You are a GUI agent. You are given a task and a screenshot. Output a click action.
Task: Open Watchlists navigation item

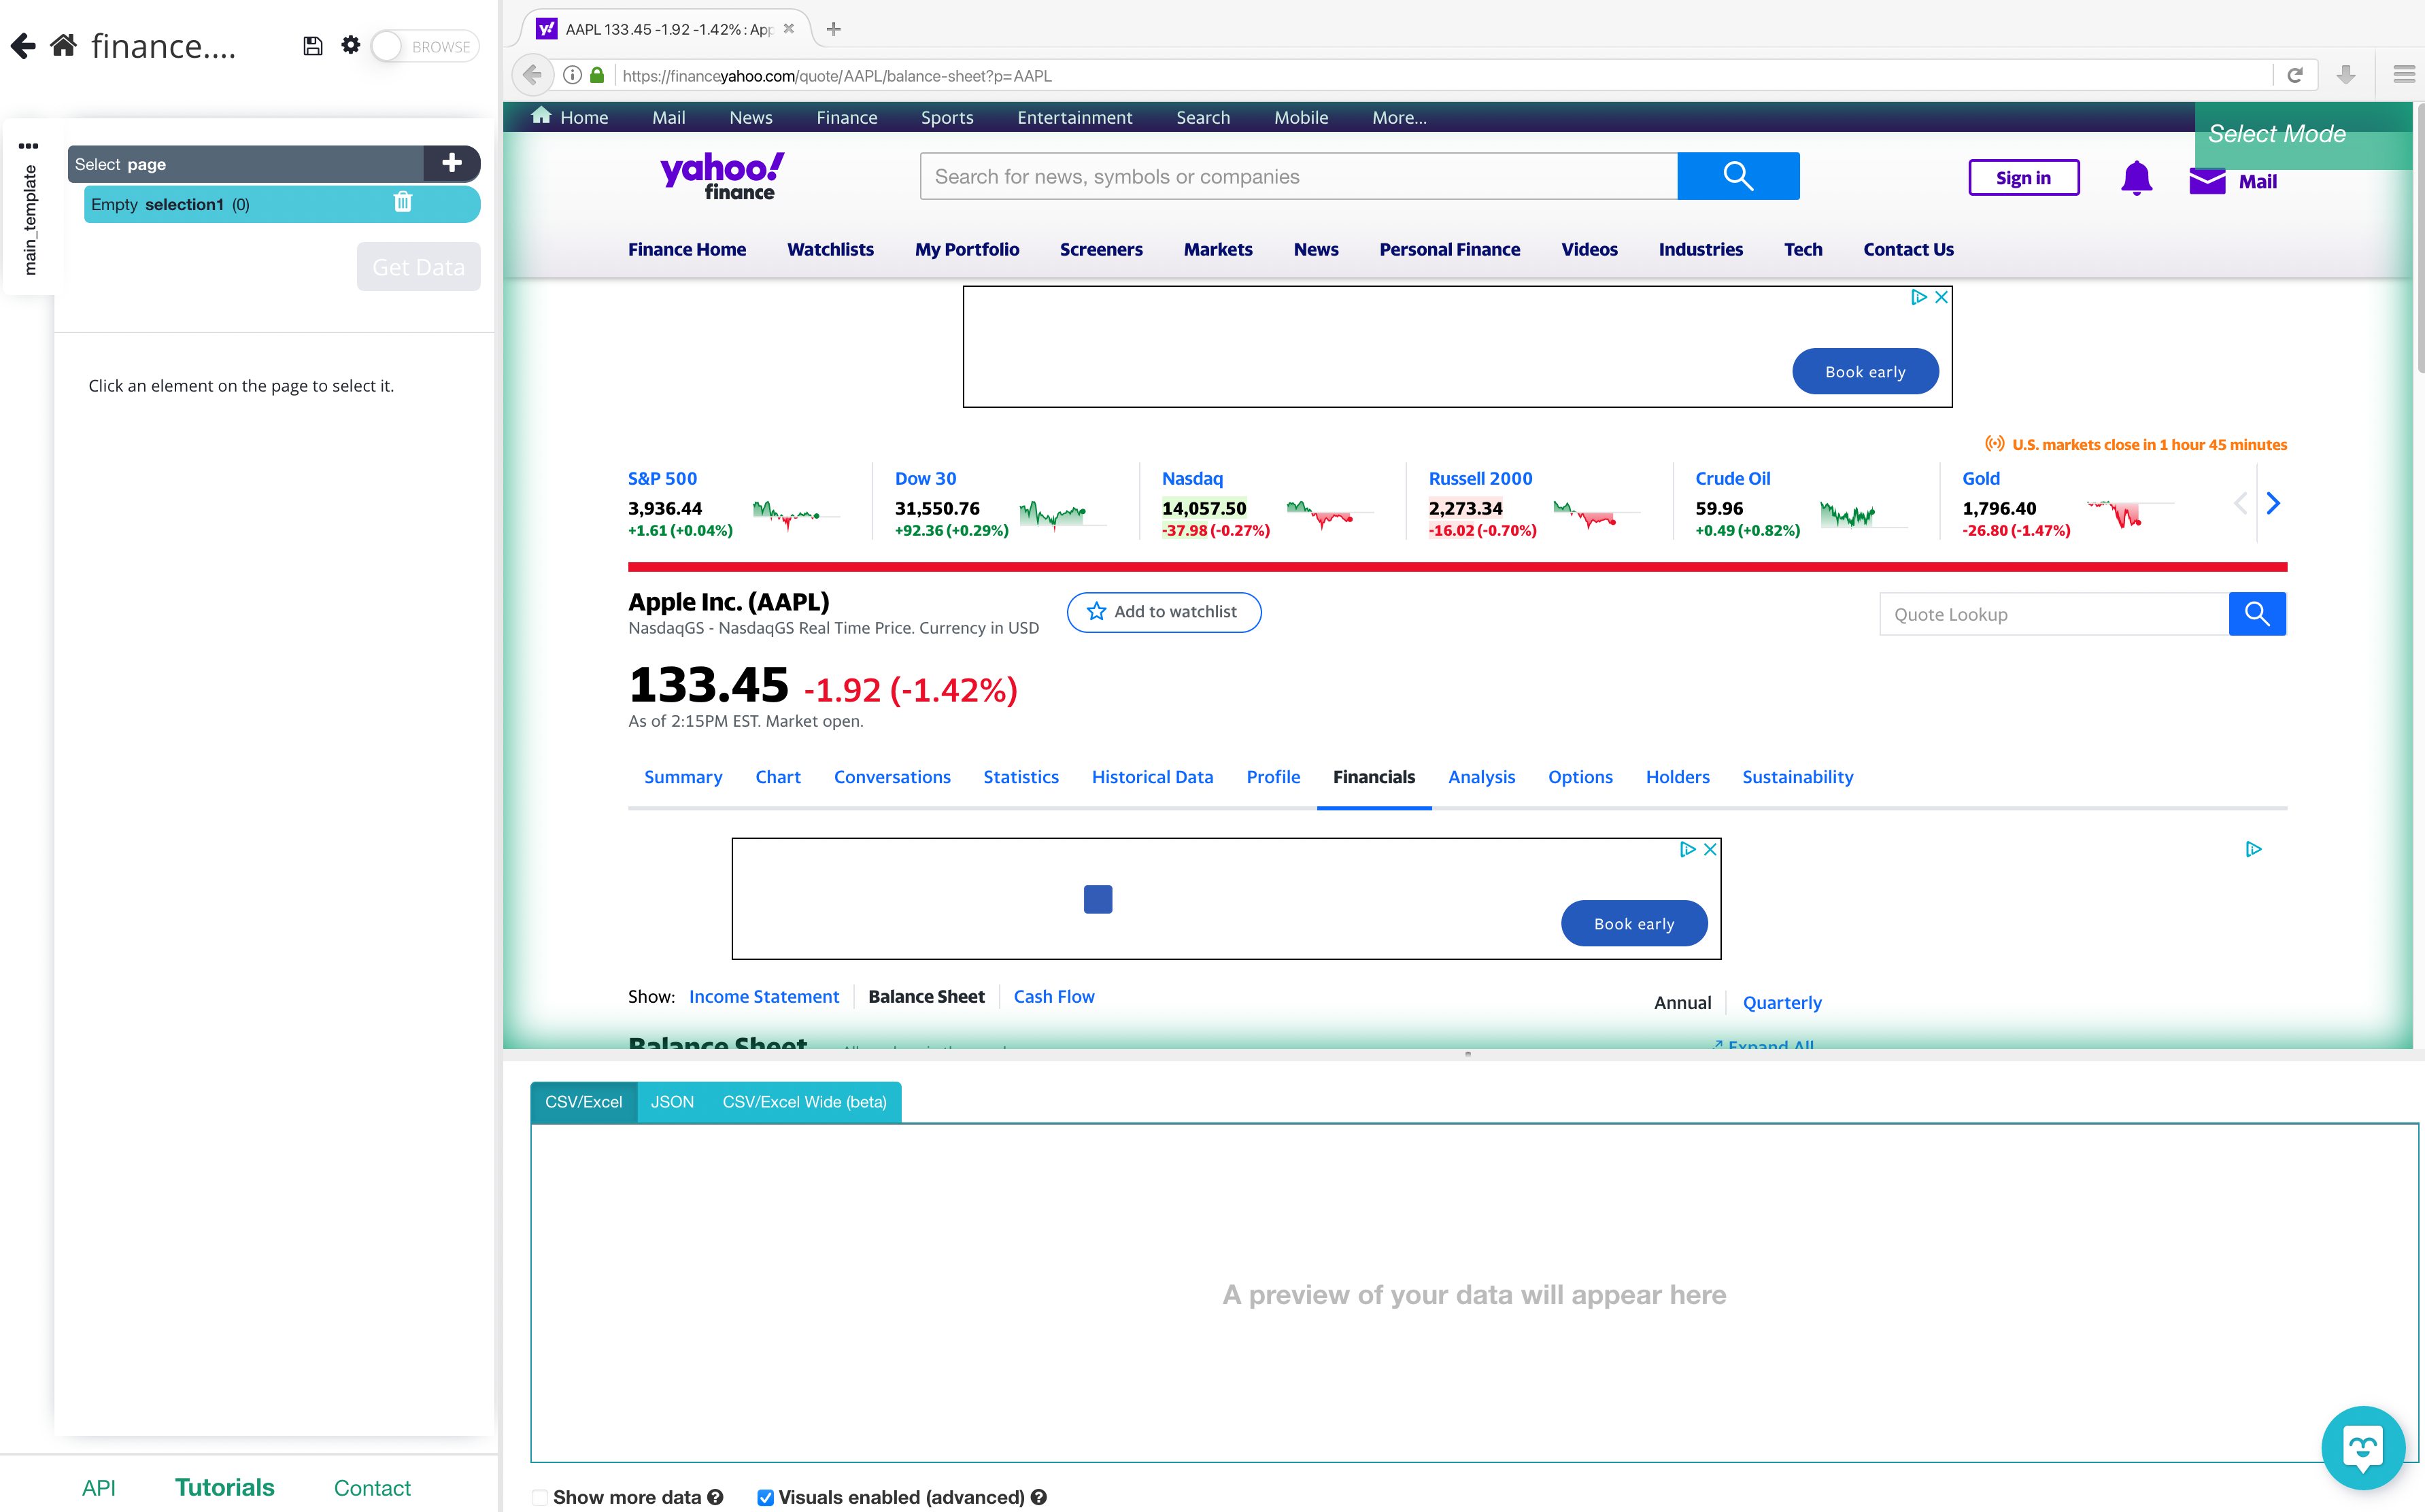[830, 249]
